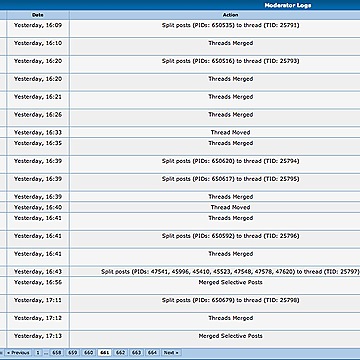
Task: Select current page 661
Action: pyautogui.click(x=105, y=353)
